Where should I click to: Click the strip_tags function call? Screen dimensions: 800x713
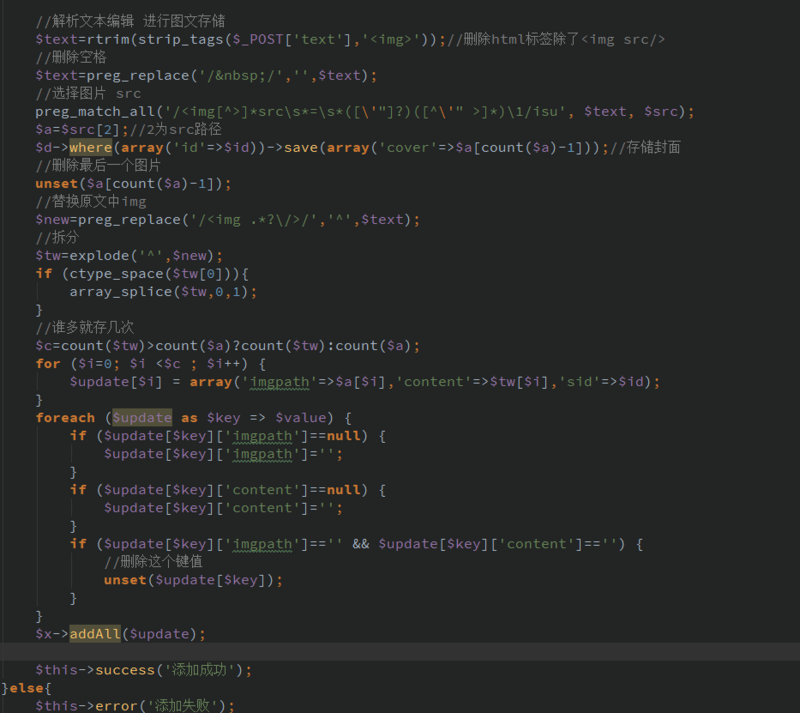tap(181, 39)
